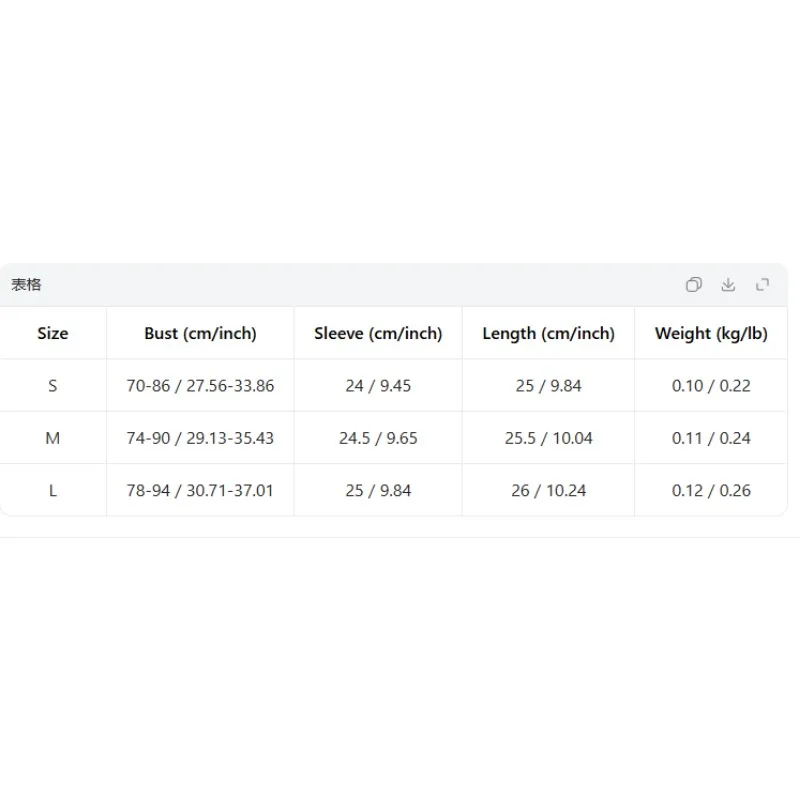Select the M size row cell
Screen dimensions: 800x800
pyautogui.click(x=53, y=438)
